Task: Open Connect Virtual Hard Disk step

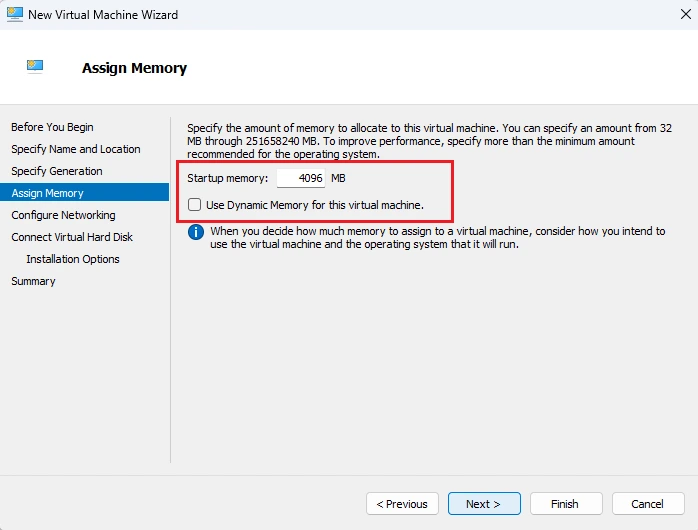Action: 72,237
